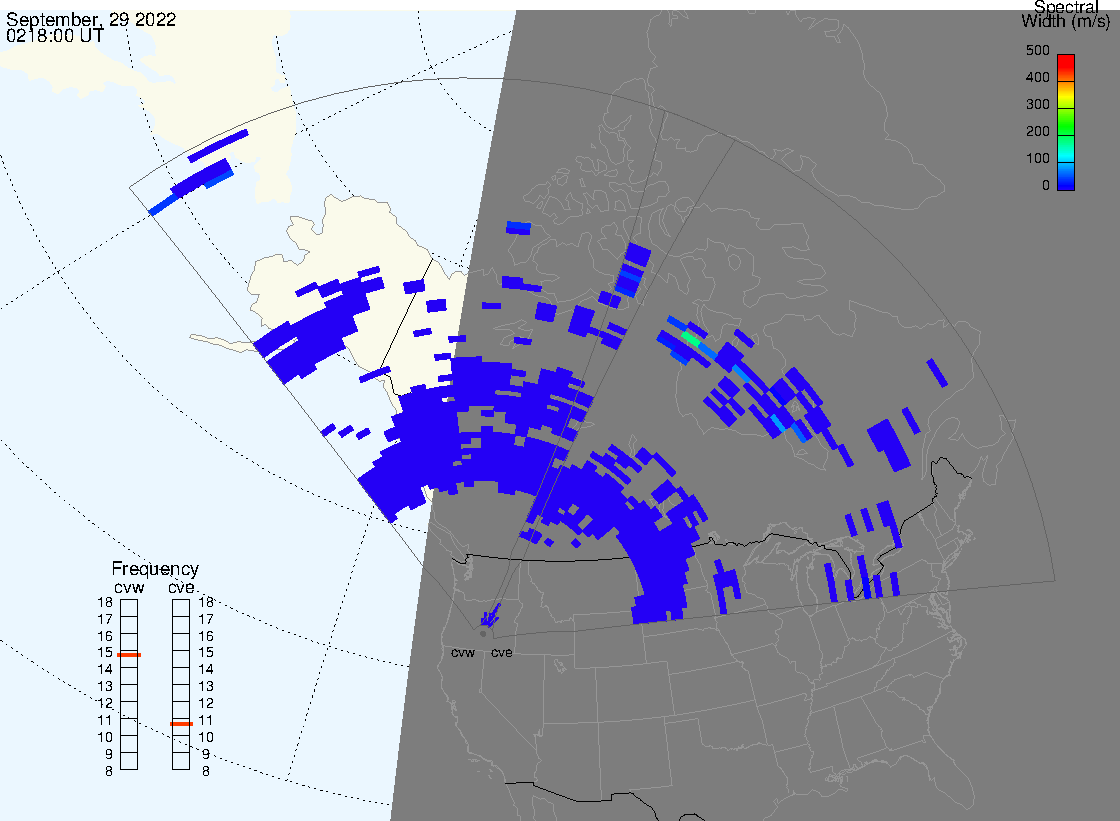This screenshot has height=821, width=1120.
Task: Click the 8 label left of cvw scale
Action: (109, 772)
